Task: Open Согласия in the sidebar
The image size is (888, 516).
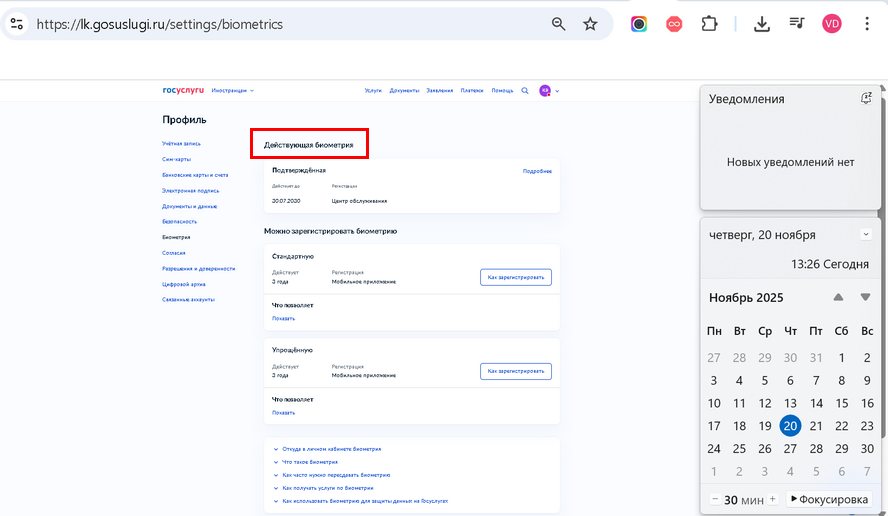Action: coord(173,253)
